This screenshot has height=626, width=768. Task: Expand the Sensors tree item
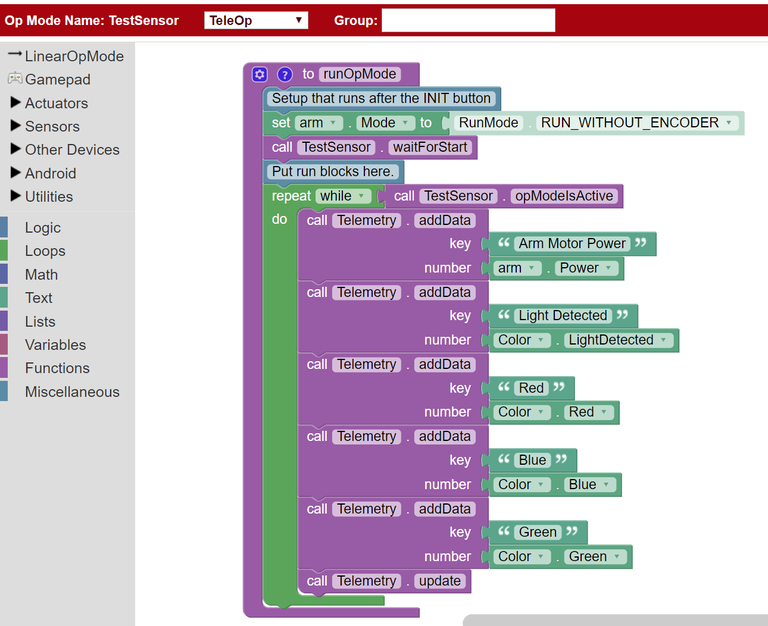click(15, 126)
